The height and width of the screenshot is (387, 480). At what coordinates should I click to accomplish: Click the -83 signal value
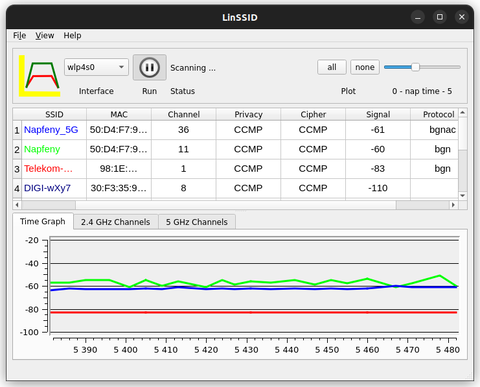click(378, 169)
